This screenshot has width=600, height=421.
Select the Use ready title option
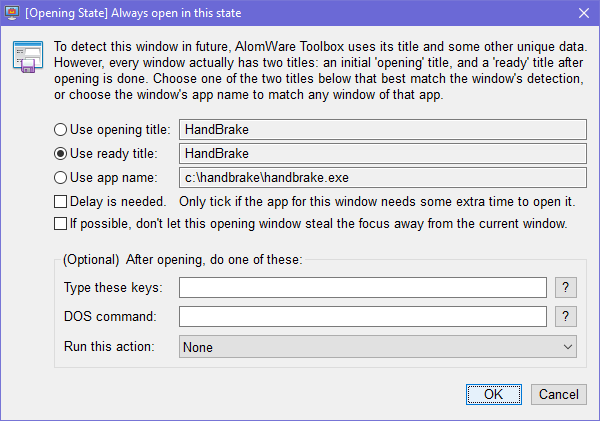[61, 153]
